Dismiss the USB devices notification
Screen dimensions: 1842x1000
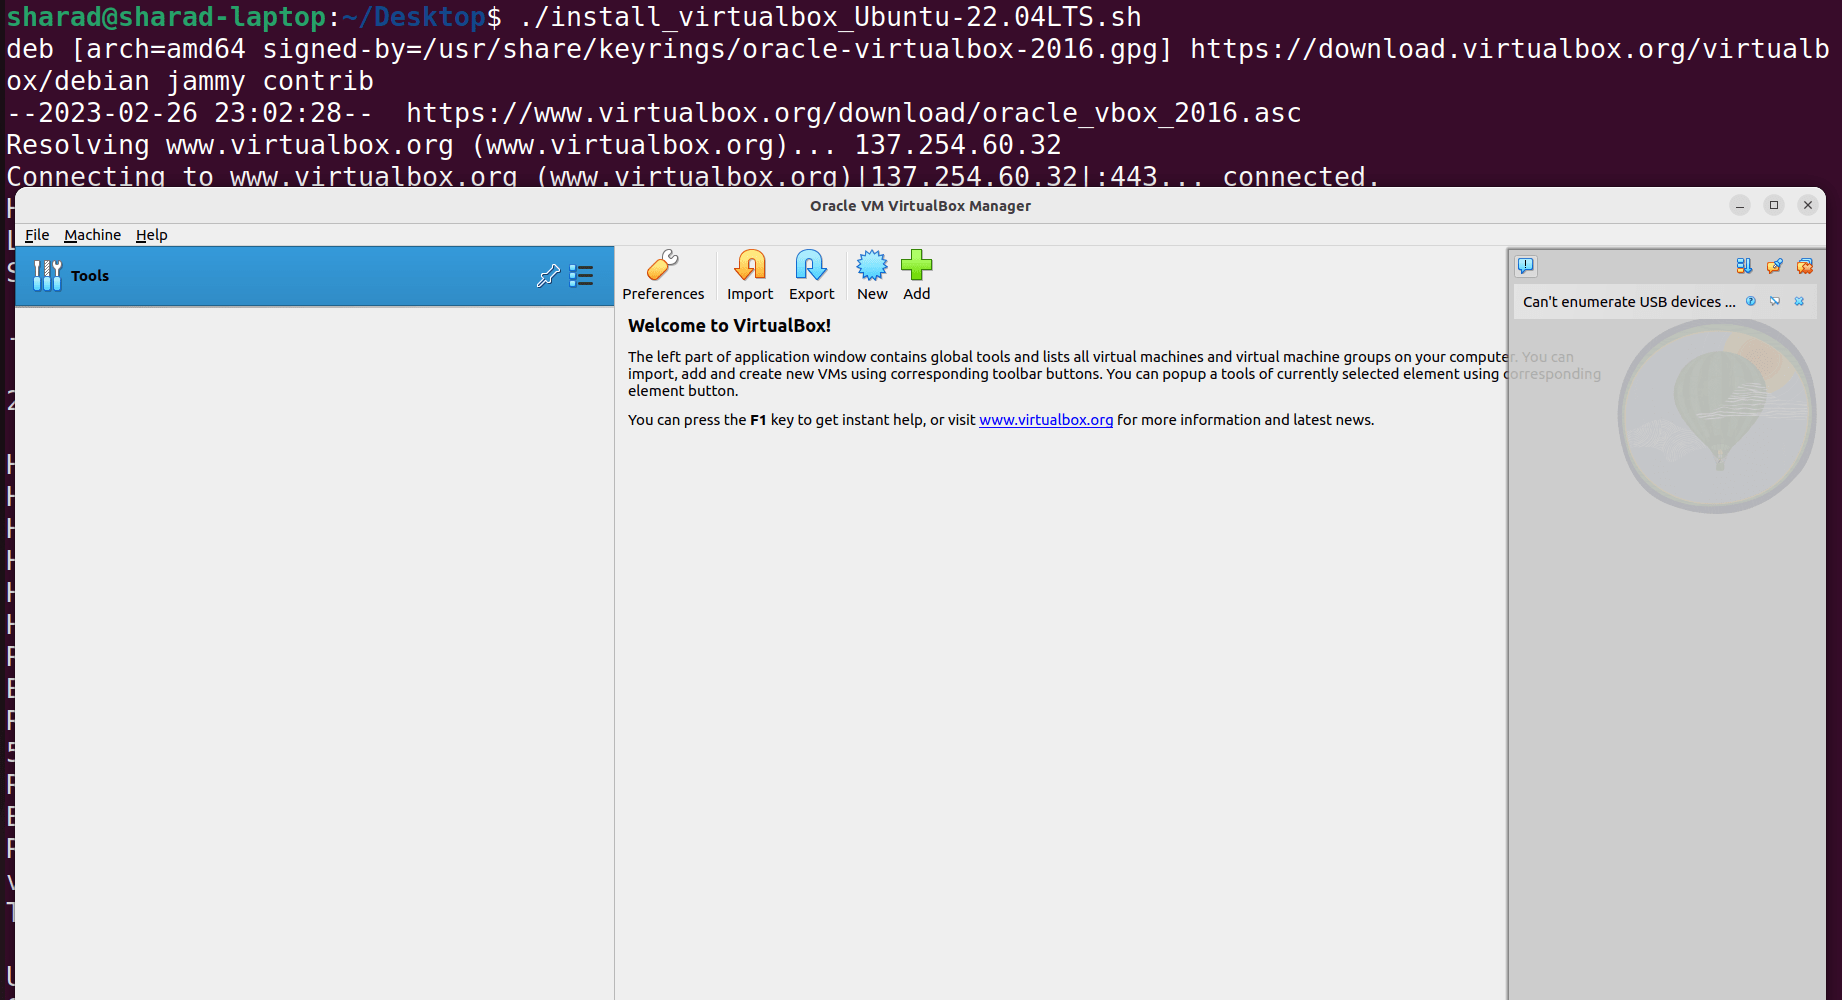pos(1799,301)
